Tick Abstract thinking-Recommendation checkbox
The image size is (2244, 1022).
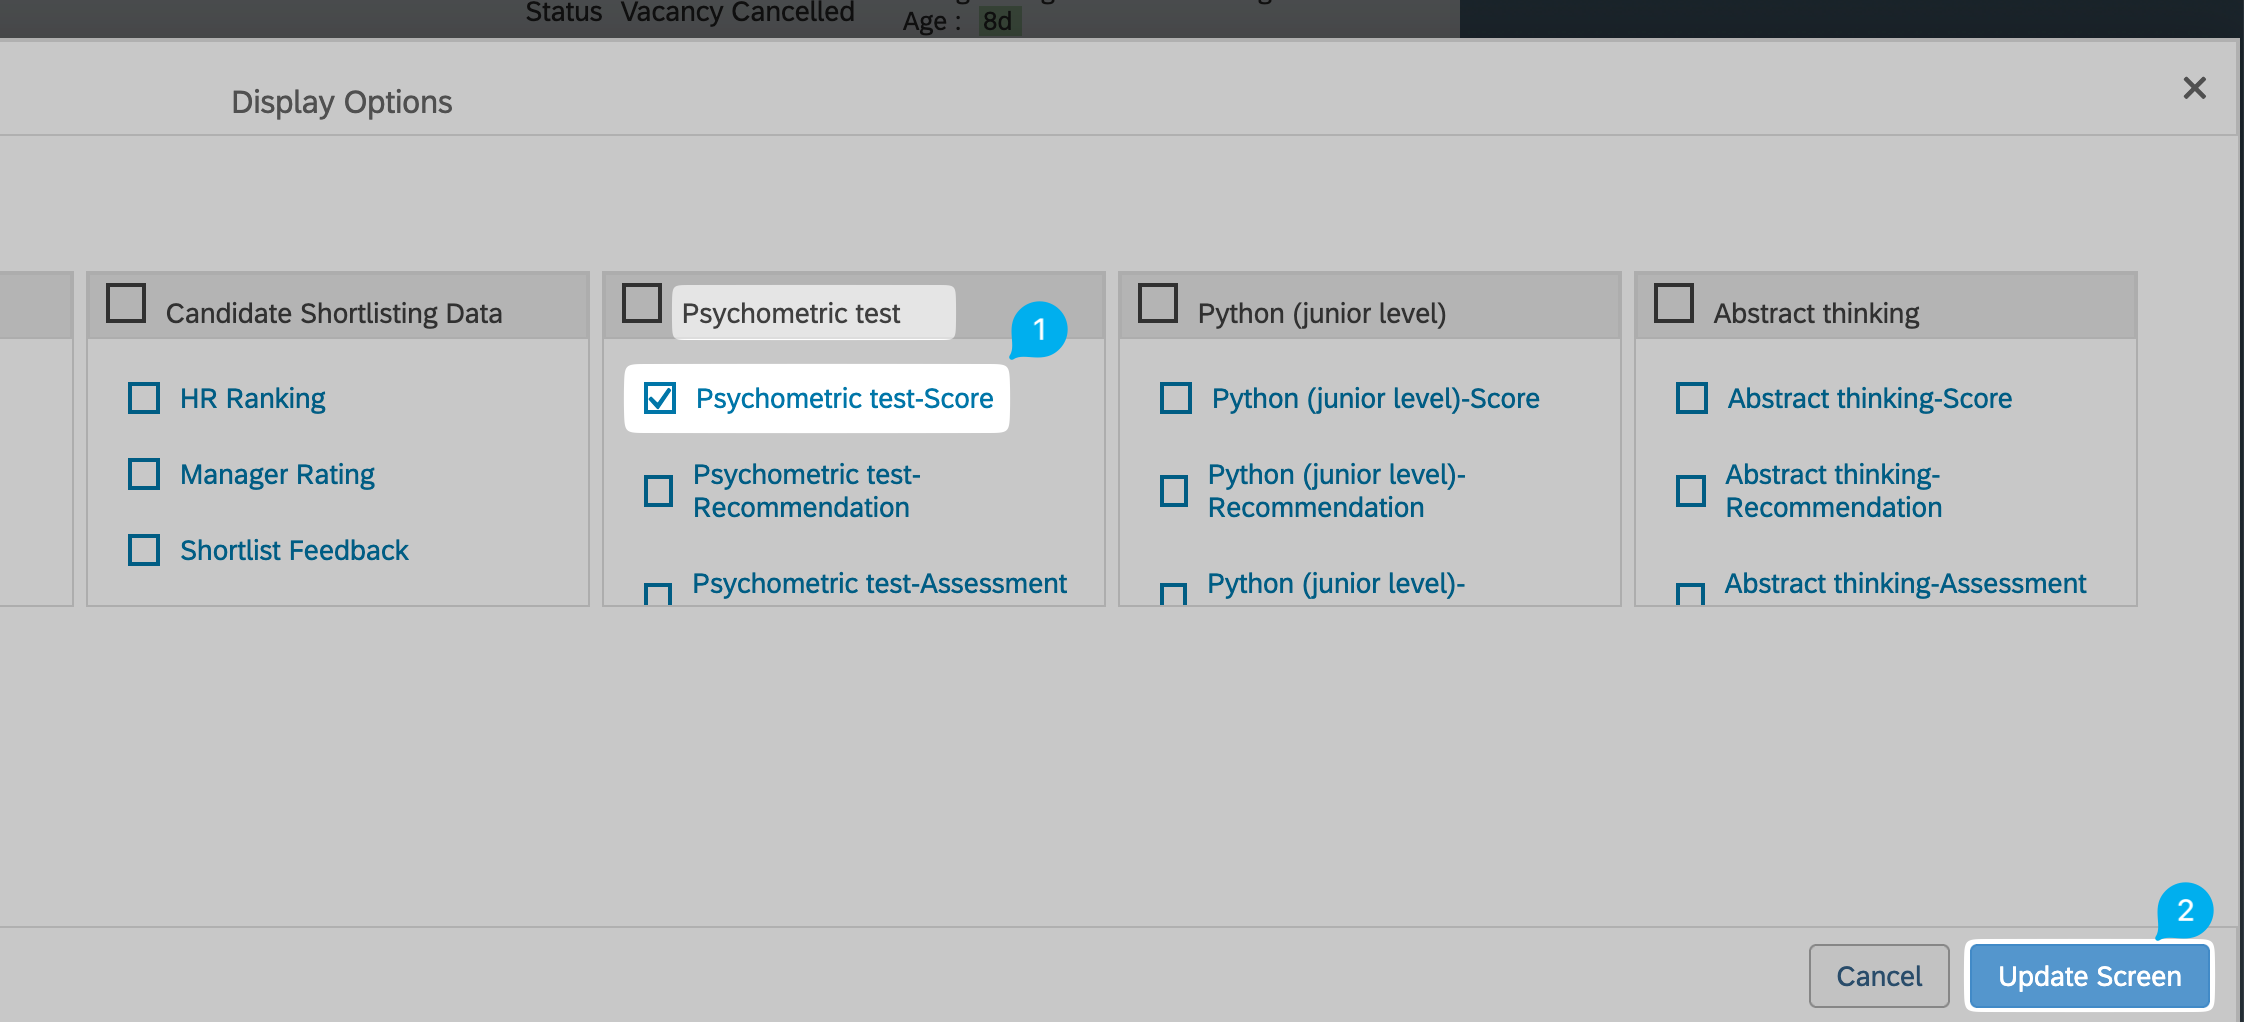tap(1690, 491)
